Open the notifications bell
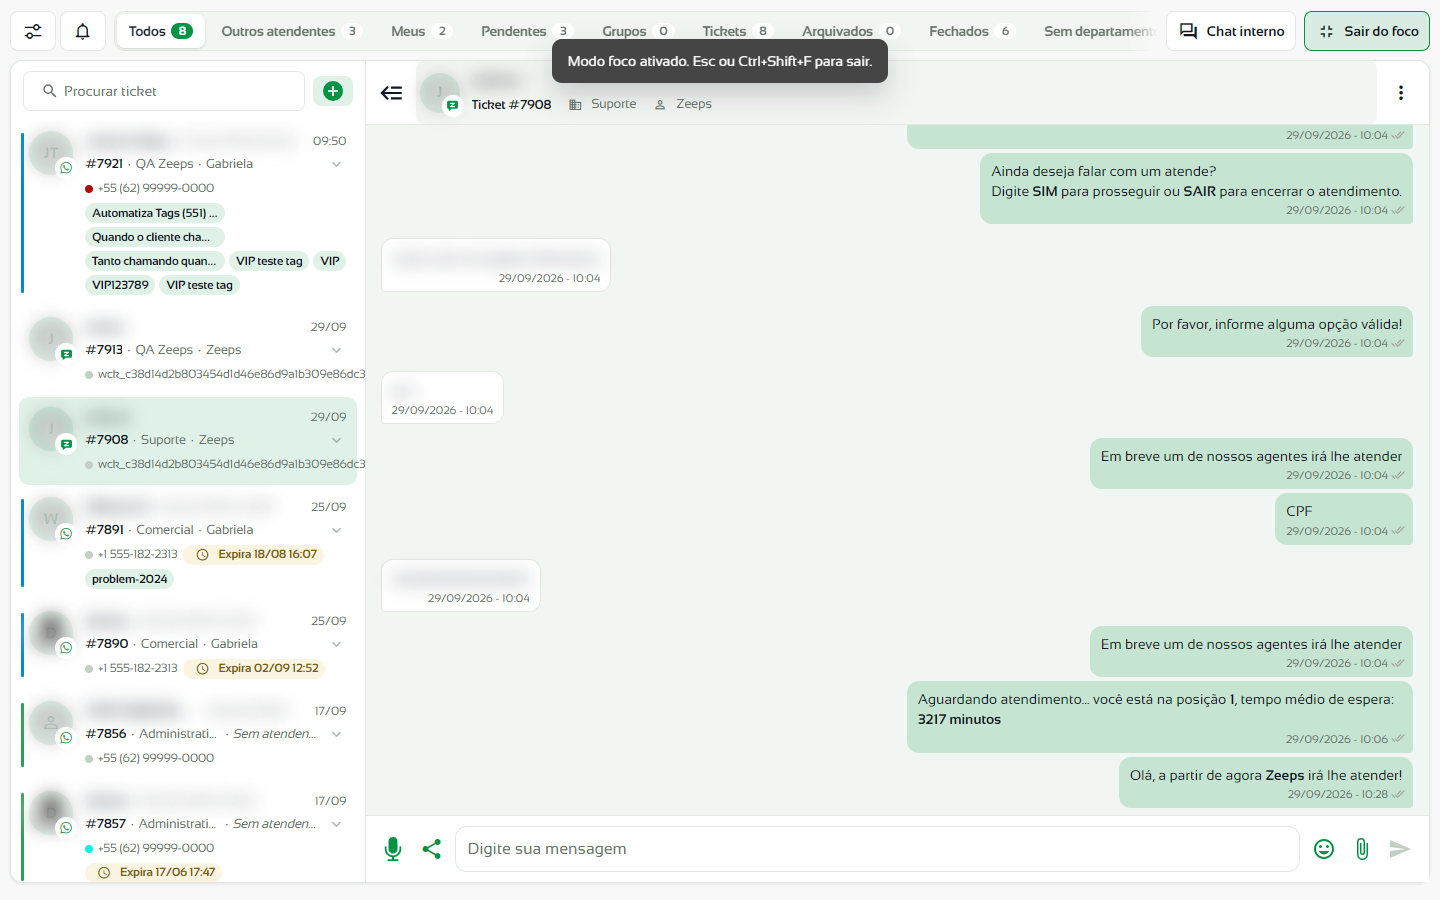The image size is (1440, 900). pyautogui.click(x=83, y=31)
